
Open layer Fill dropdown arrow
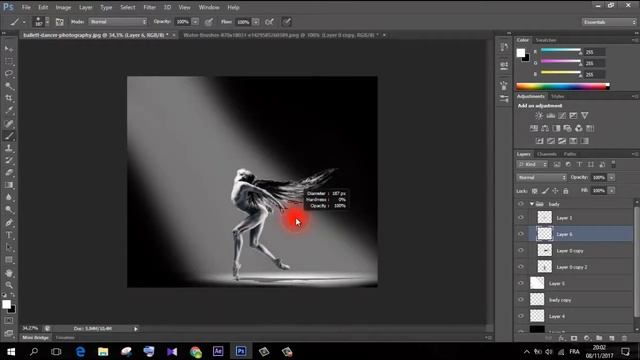pos(611,191)
